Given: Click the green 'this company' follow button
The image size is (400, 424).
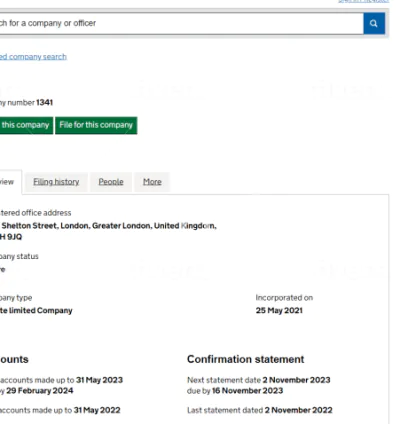Looking at the screenshot, I should coord(26,125).
